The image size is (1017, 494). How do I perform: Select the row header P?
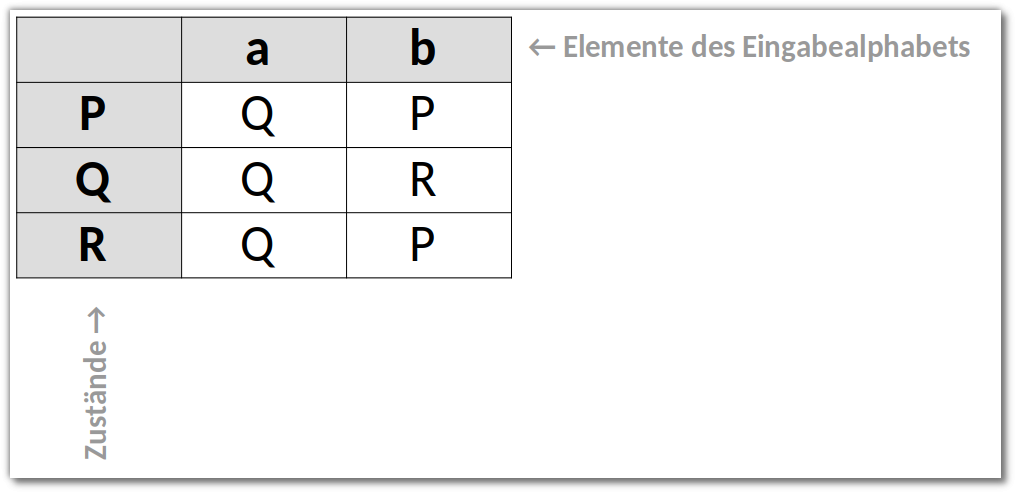tap(99, 115)
